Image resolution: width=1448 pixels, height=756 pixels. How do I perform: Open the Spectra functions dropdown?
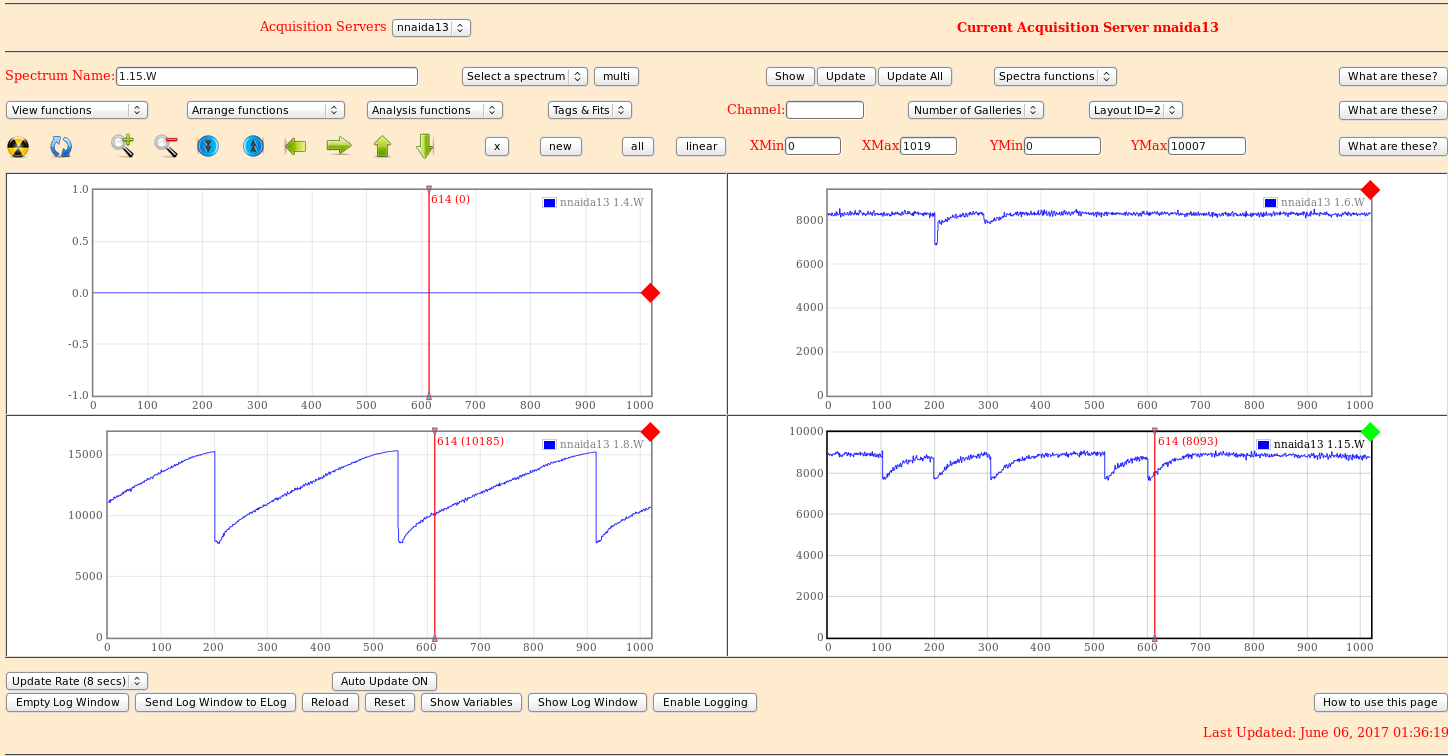tap(1055, 76)
